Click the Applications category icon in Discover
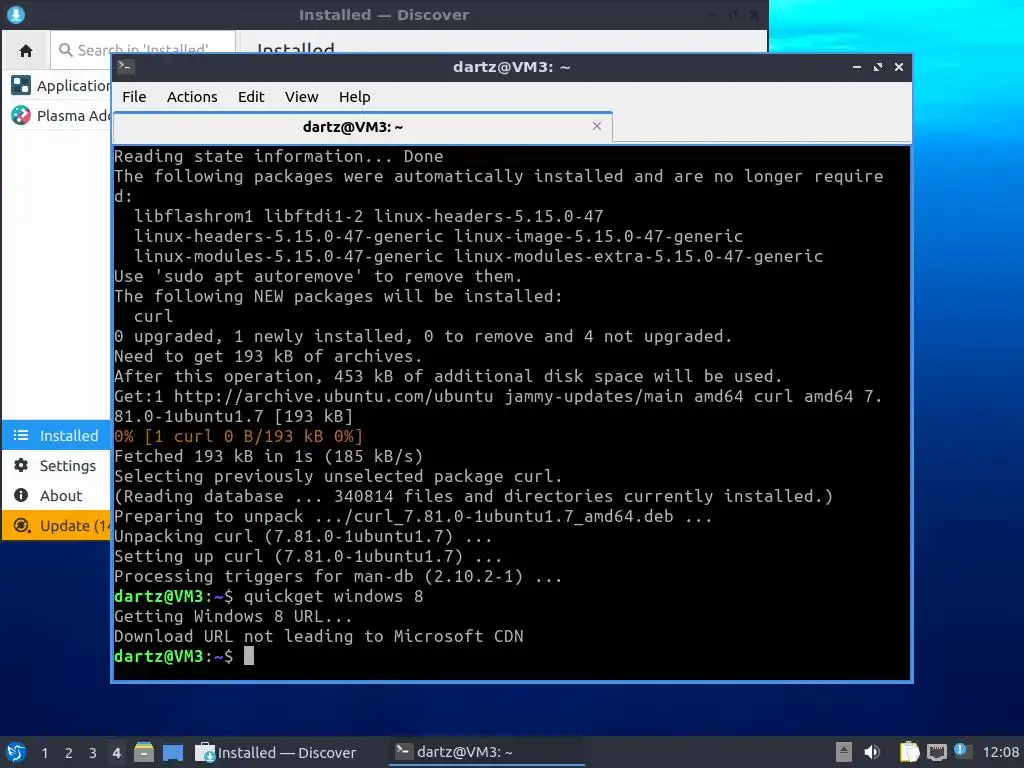 [x=21, y=86]
